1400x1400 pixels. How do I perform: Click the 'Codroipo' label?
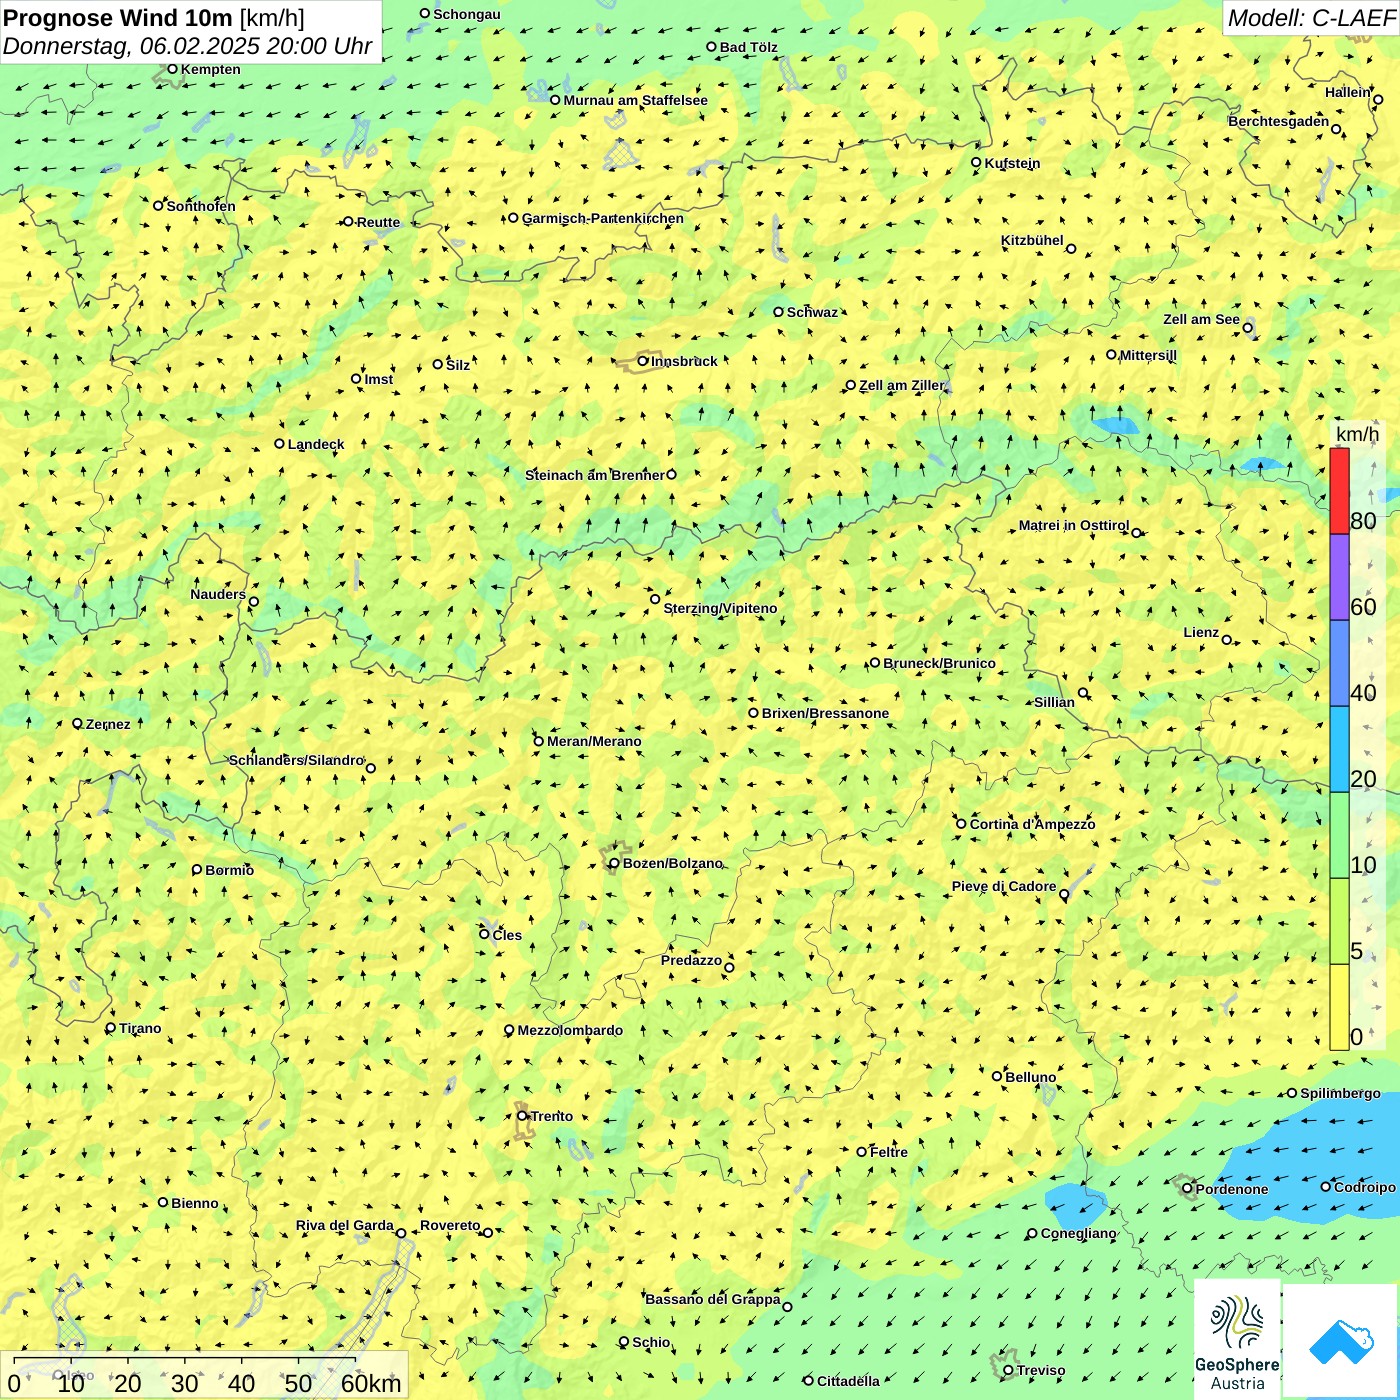1365,1187
